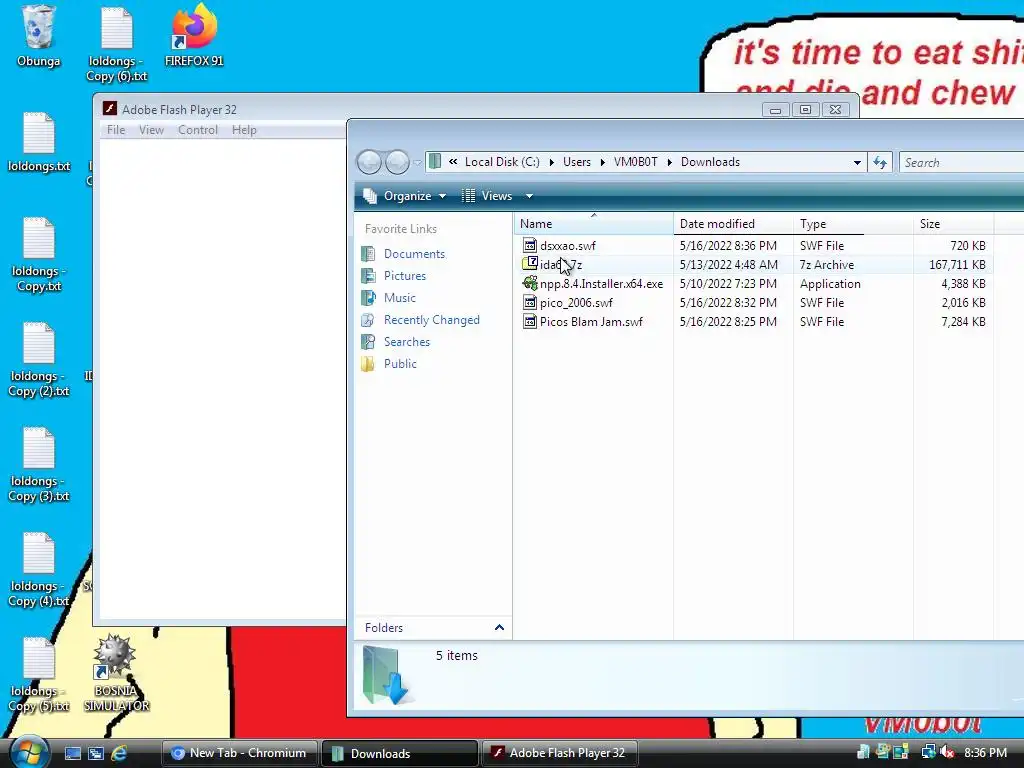Open the Public favorite link

(x=400, y=364)
